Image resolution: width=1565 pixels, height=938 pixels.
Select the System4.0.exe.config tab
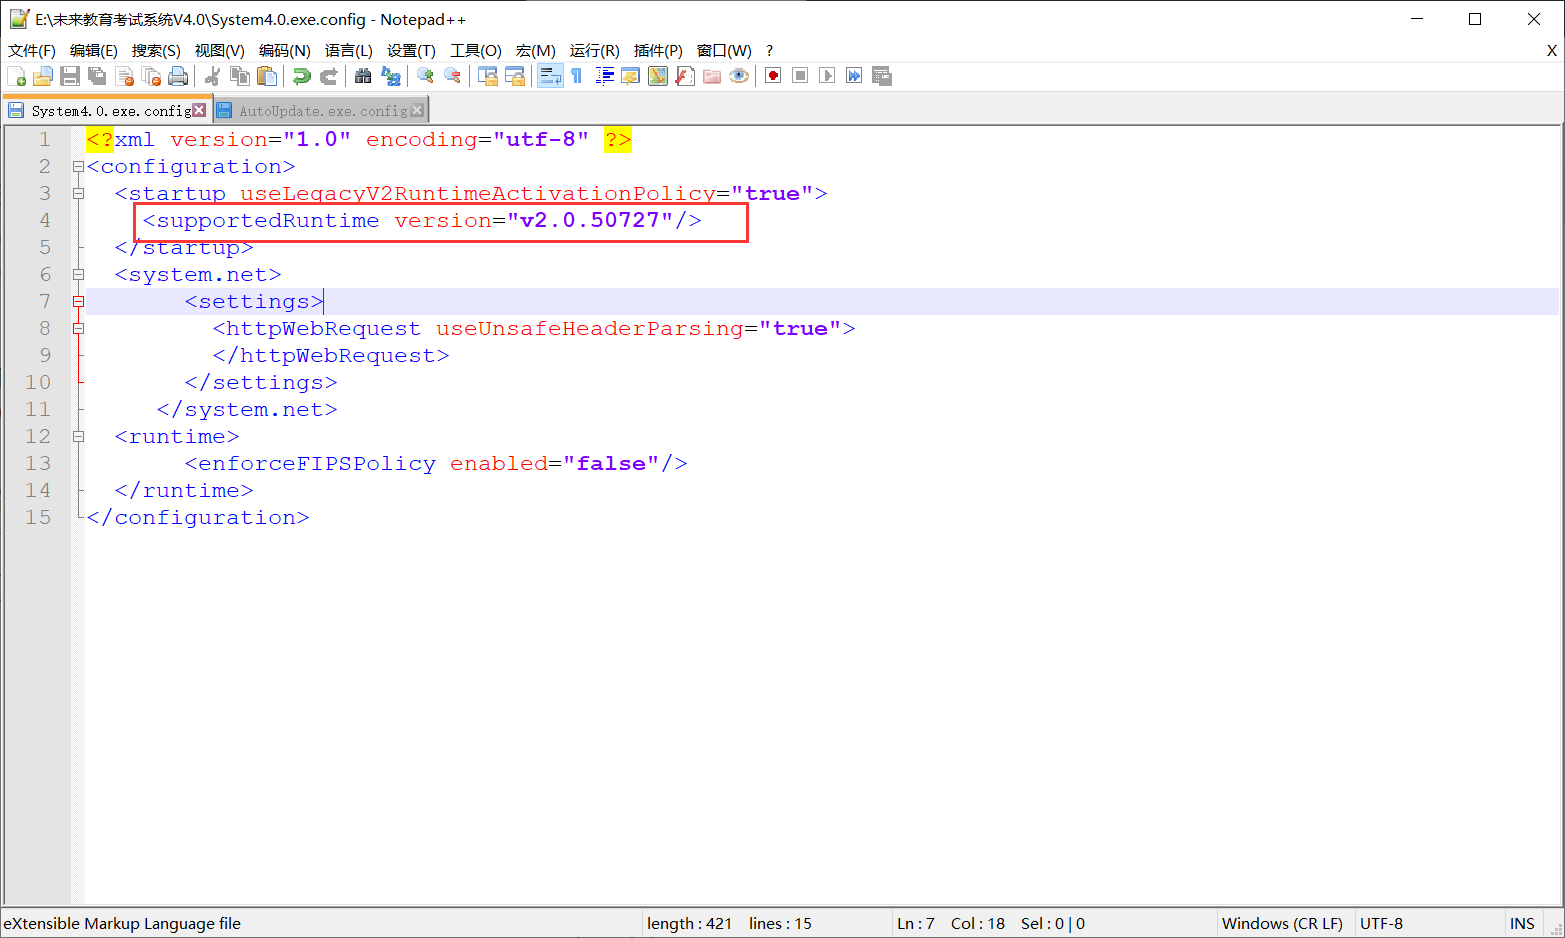tap(108, 111)
